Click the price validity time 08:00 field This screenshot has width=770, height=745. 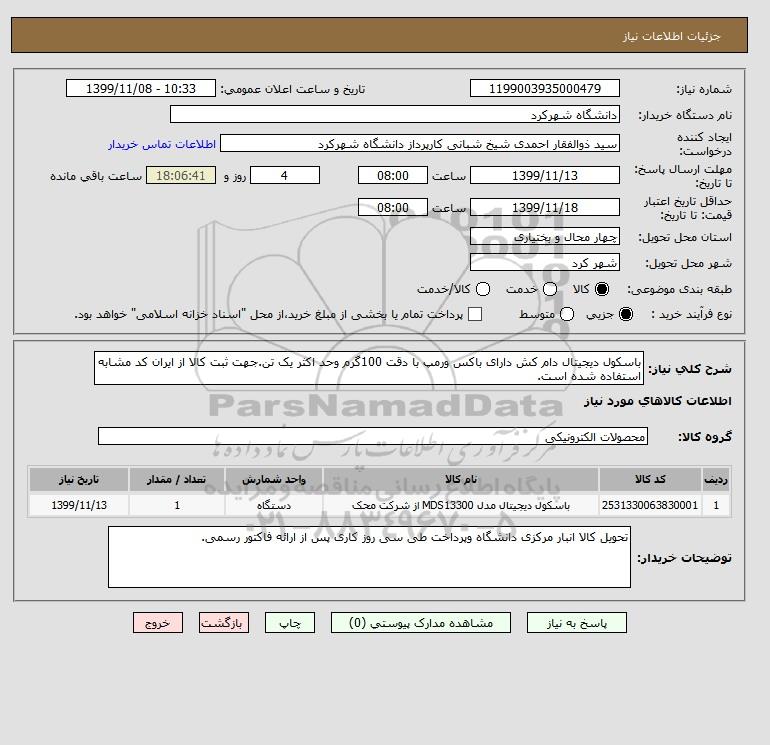[393, 207]
